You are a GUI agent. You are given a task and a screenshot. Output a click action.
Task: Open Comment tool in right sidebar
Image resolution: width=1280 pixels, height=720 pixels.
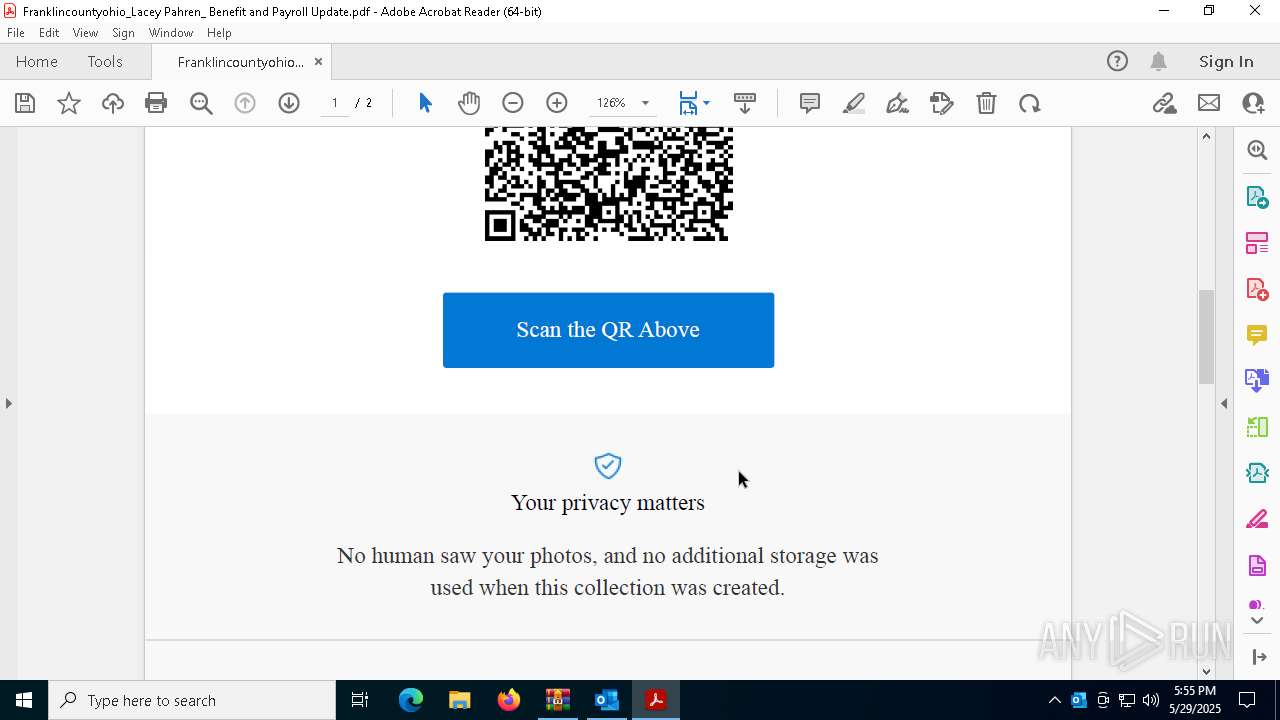click(x=1257, y=335)
